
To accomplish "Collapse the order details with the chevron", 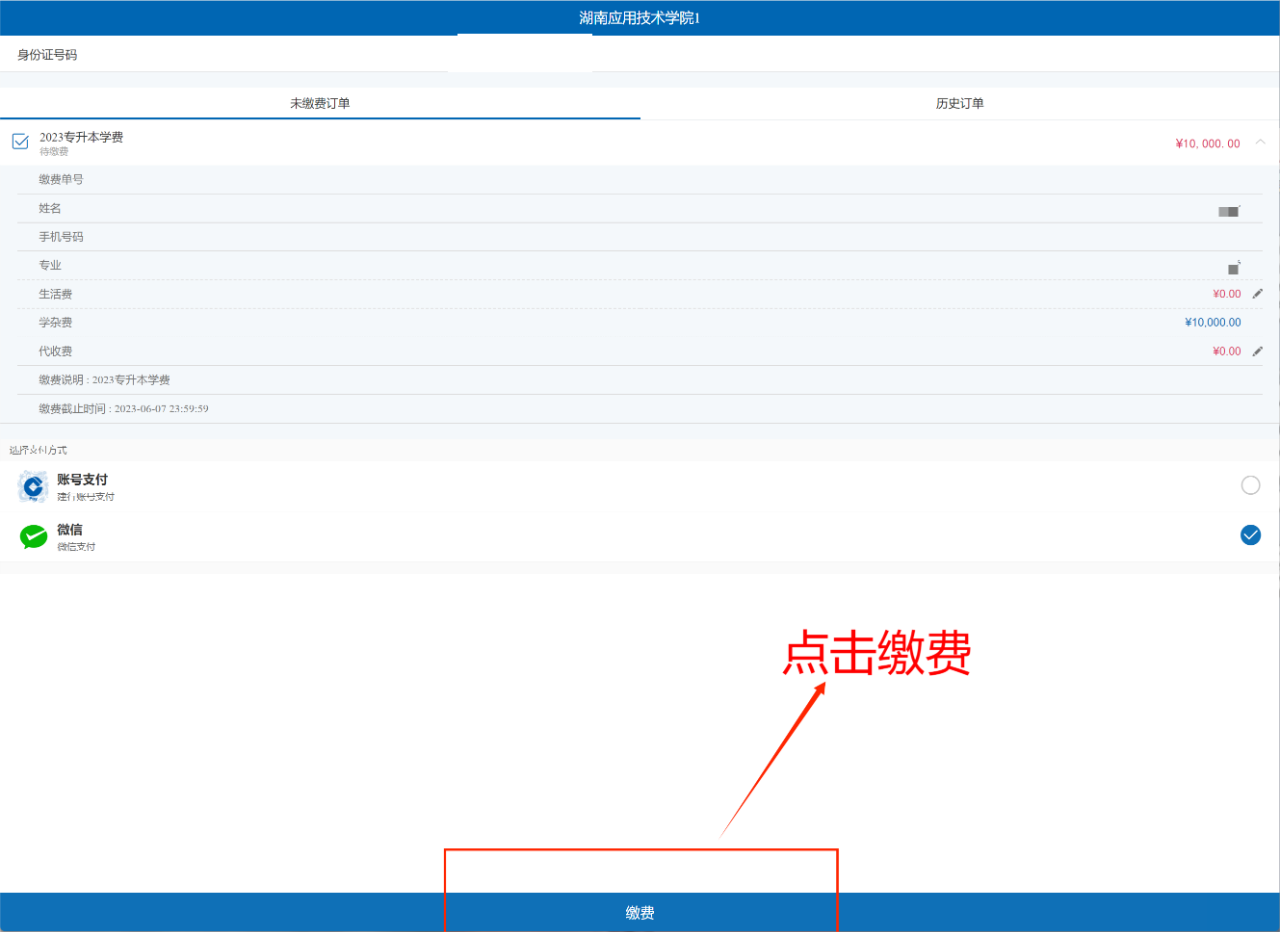I will pos(1260,142).
